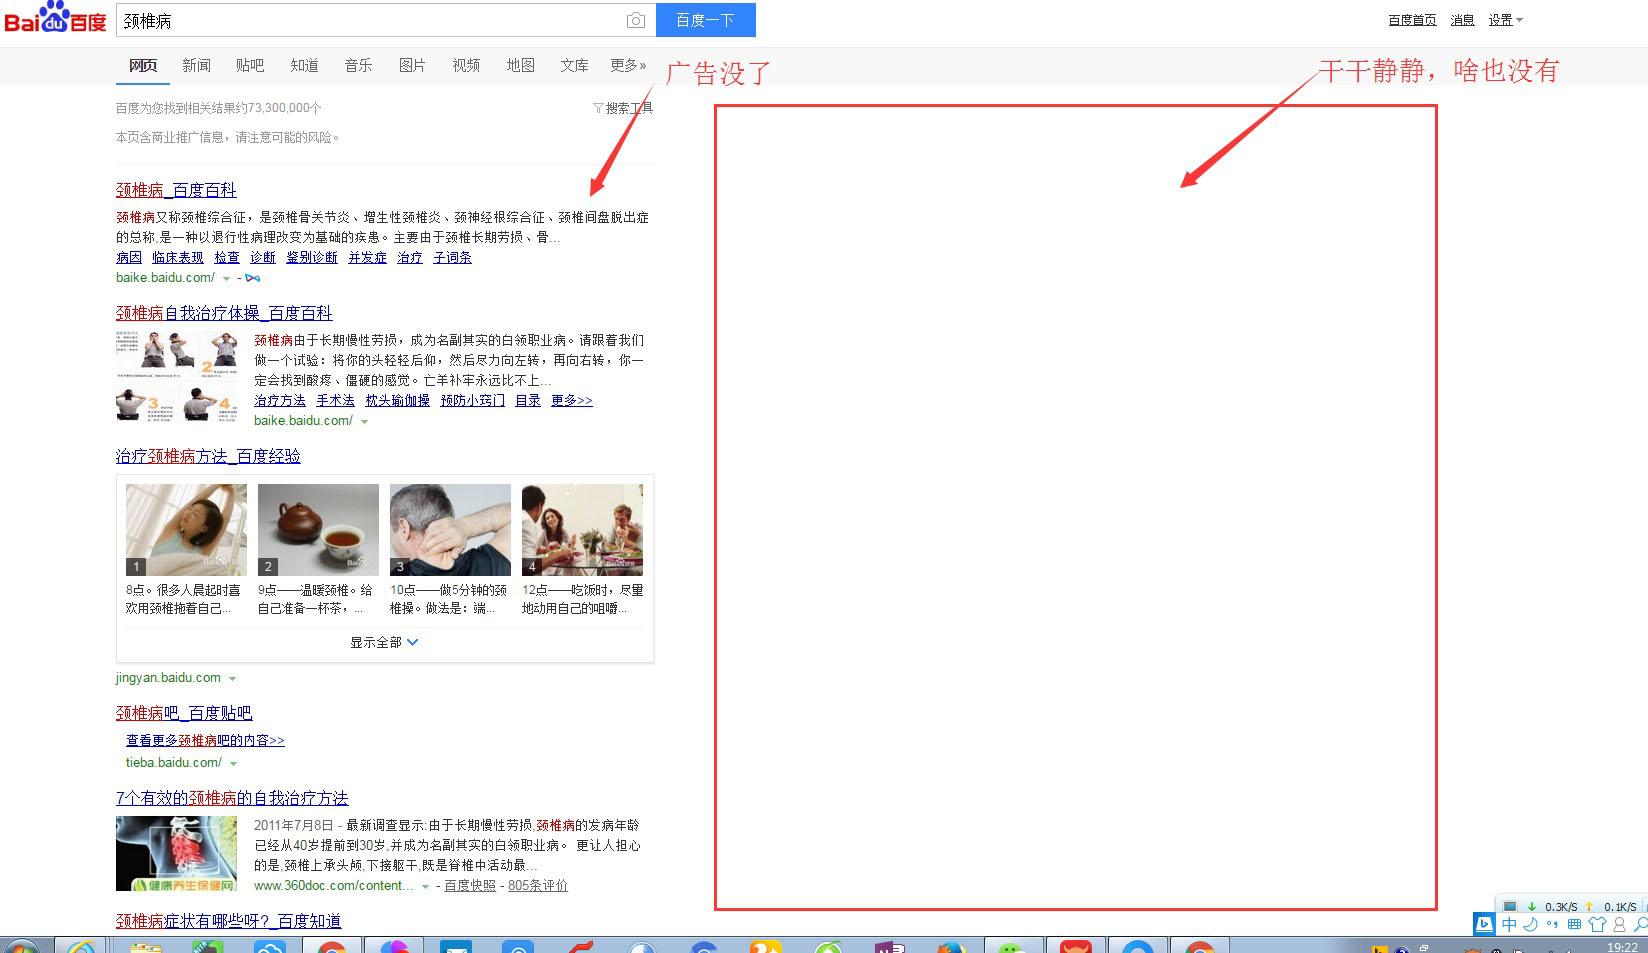Screen dimensions: 1648x953
Task: Open the 百度快照 cached link
Action: pyautogui.click(x=470, y=886)
